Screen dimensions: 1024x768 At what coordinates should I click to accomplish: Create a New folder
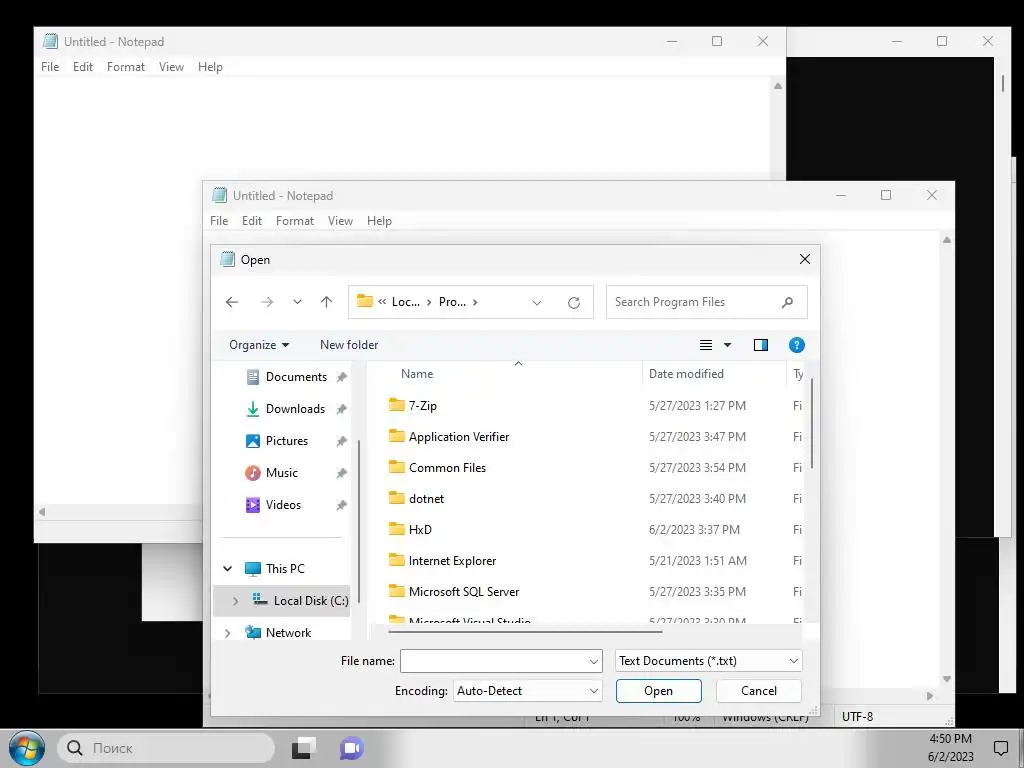[349, 345]
